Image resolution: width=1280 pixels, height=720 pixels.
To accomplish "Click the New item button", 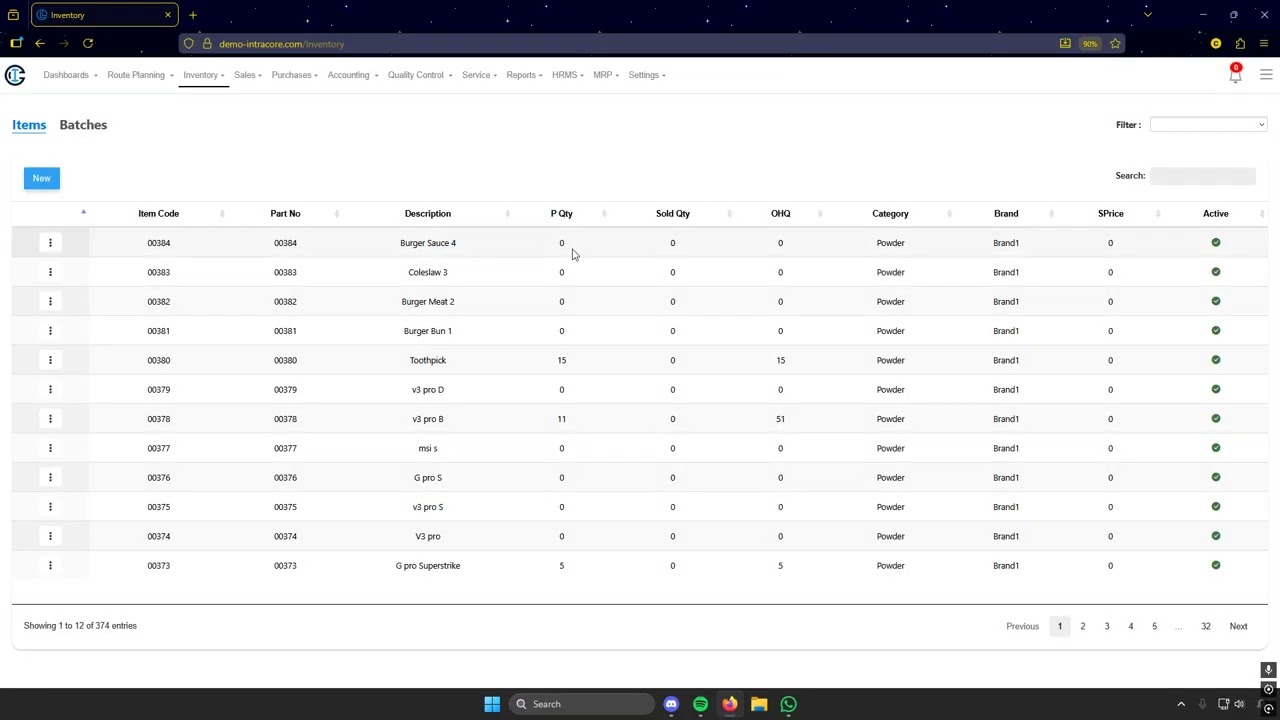I will pos(42,178).
